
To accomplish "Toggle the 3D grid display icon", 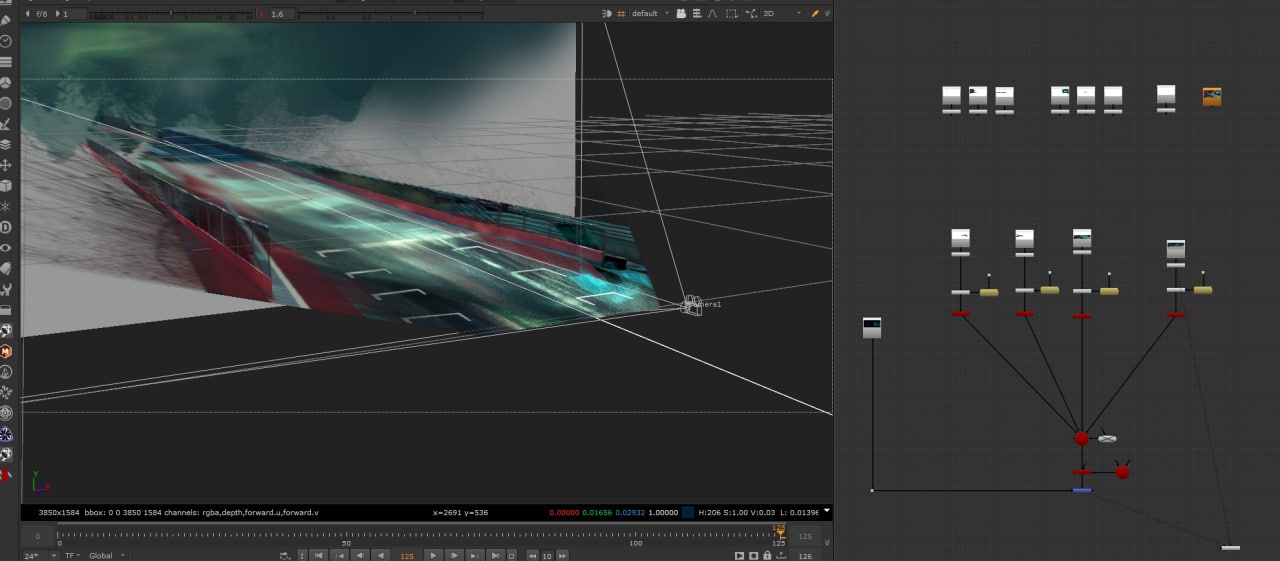I will pos(621,14).
